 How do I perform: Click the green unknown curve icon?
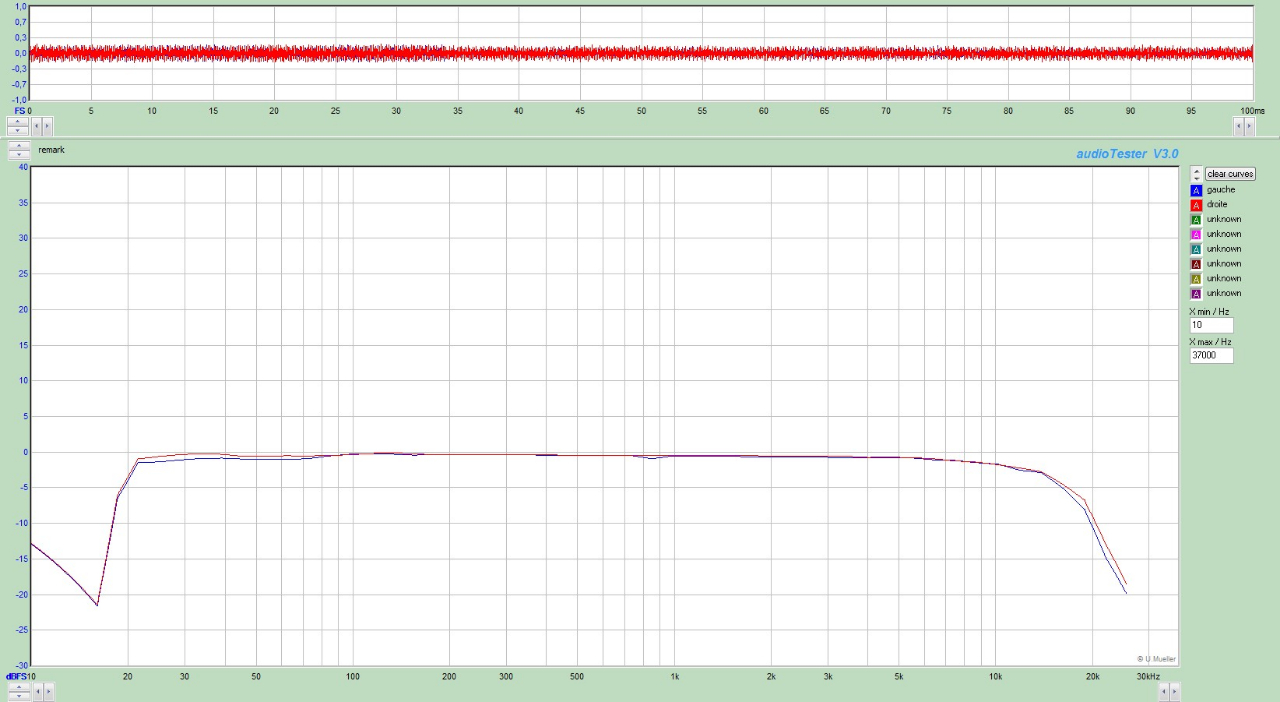point(1197,218)
